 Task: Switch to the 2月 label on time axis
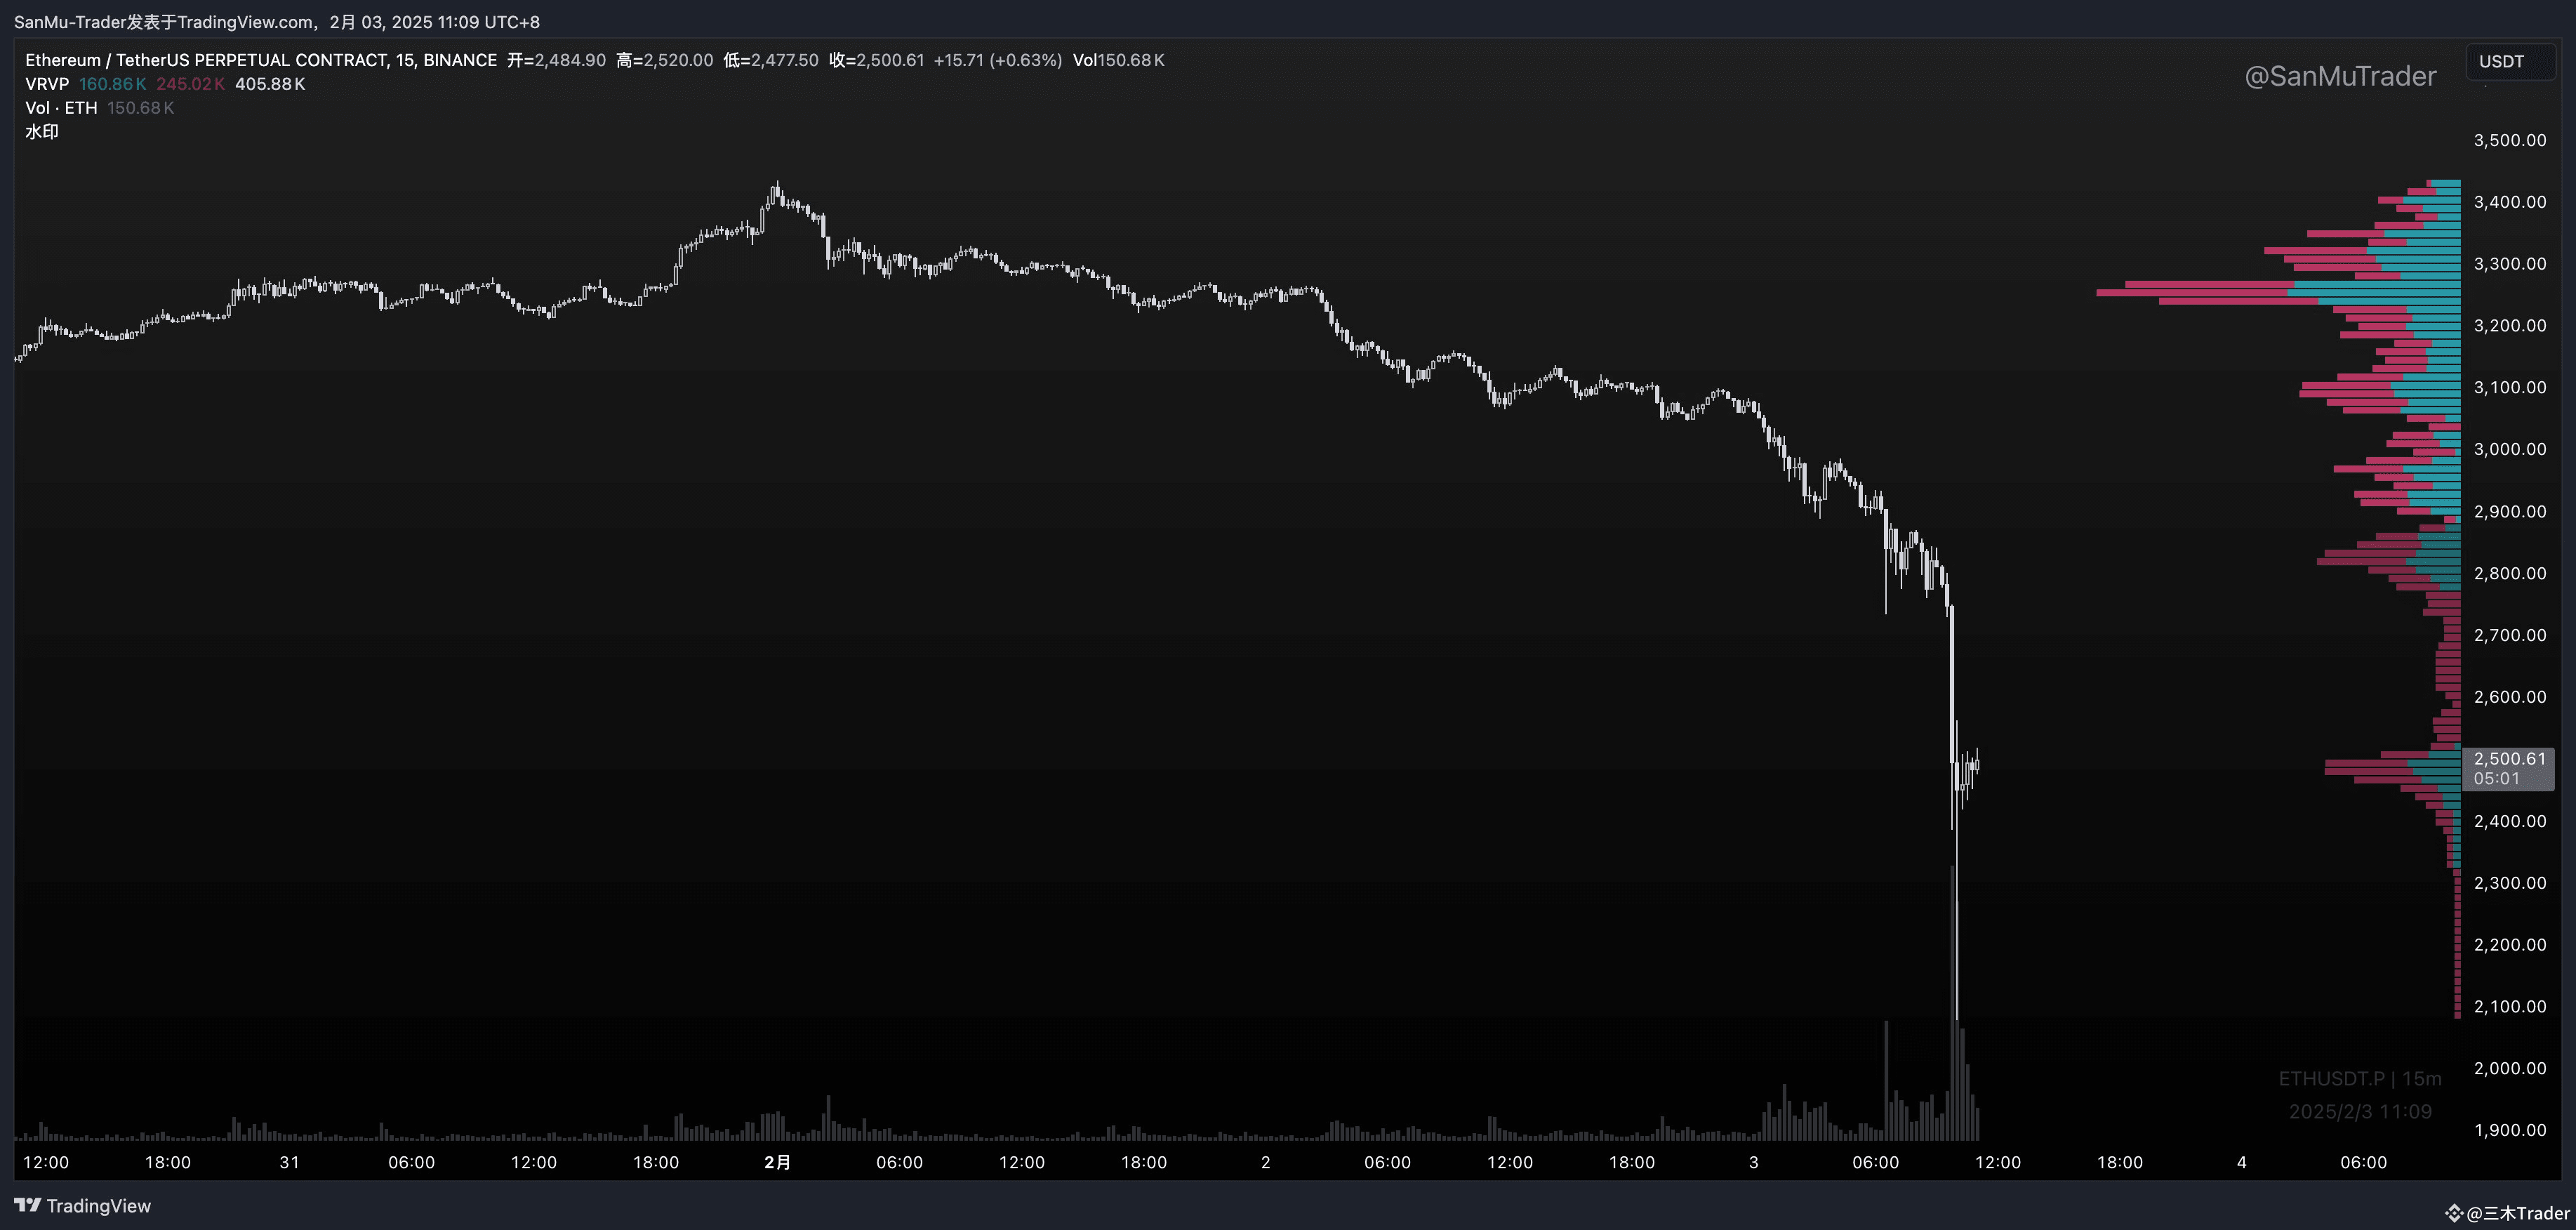777,1162
